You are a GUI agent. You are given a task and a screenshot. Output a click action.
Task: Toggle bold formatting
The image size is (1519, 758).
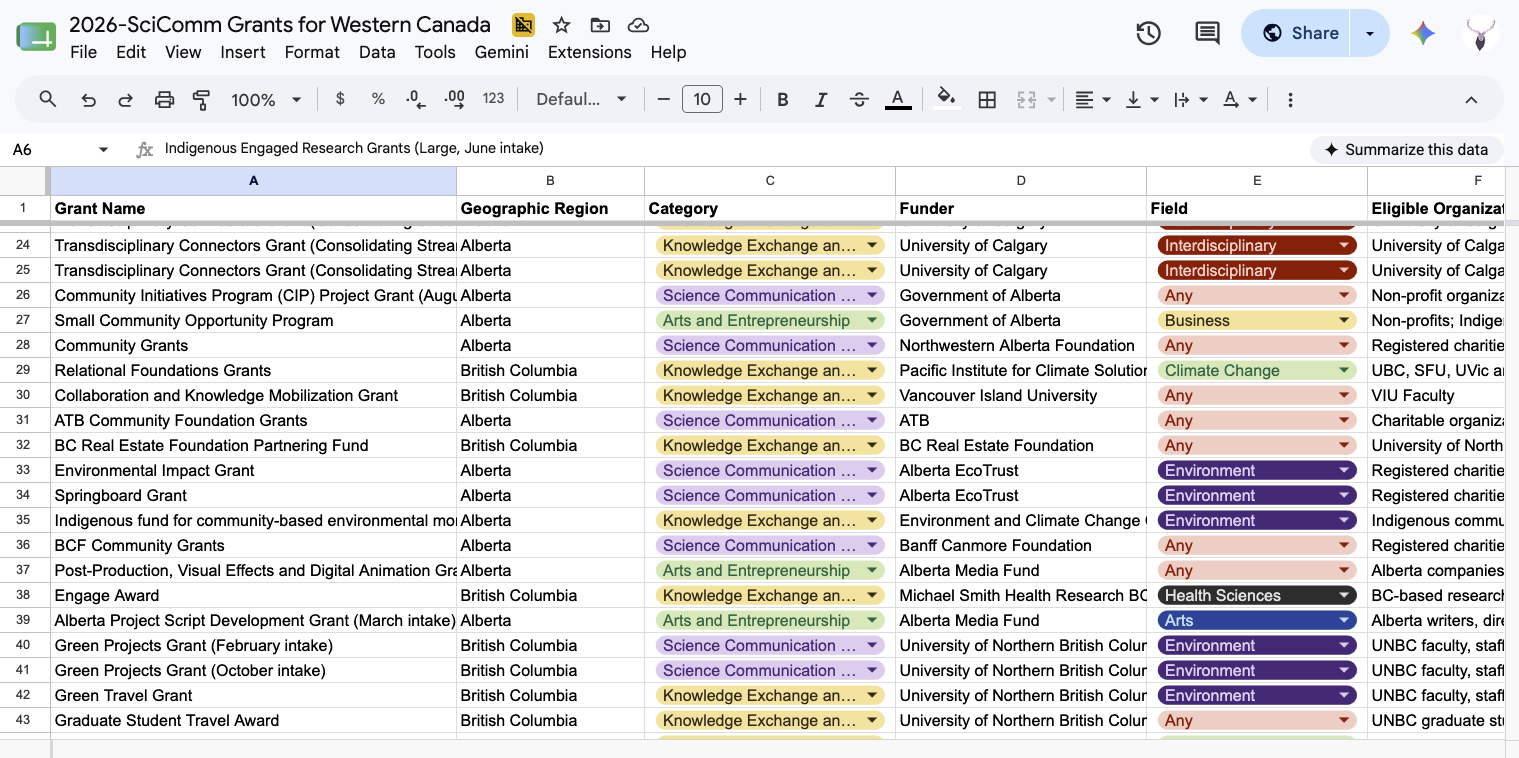point(783,99)
